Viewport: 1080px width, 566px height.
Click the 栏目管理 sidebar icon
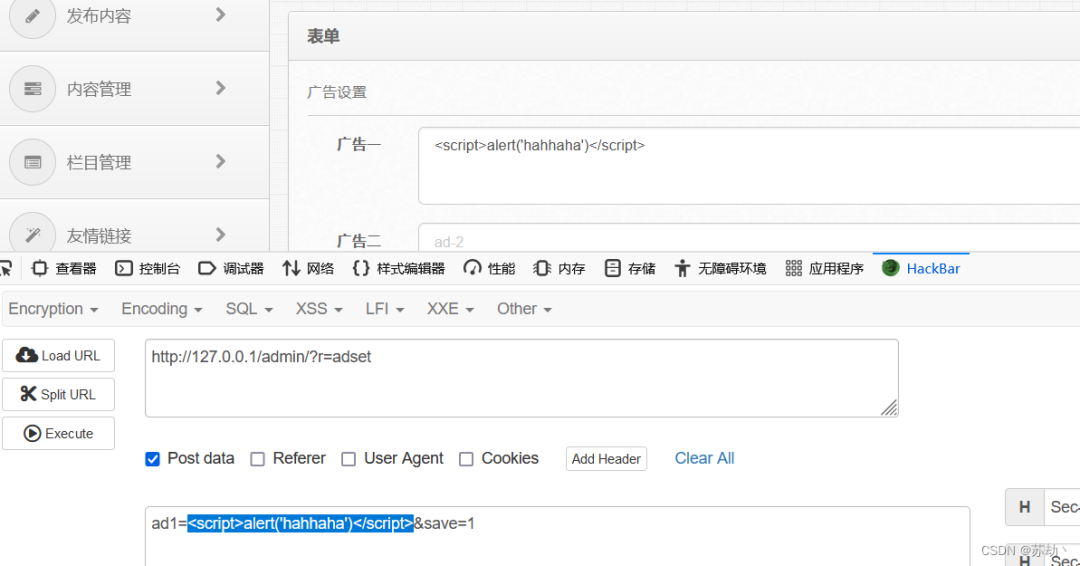pos(32,163)
